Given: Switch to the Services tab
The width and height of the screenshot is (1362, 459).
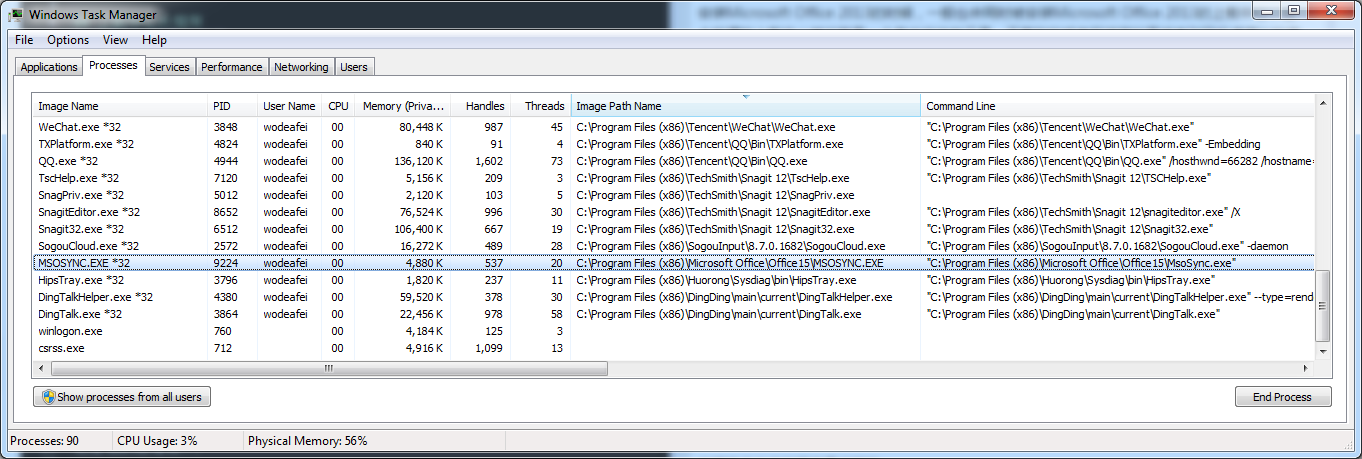Looking at the screenshot, I should pyautogui.click(x=169, y=67).
